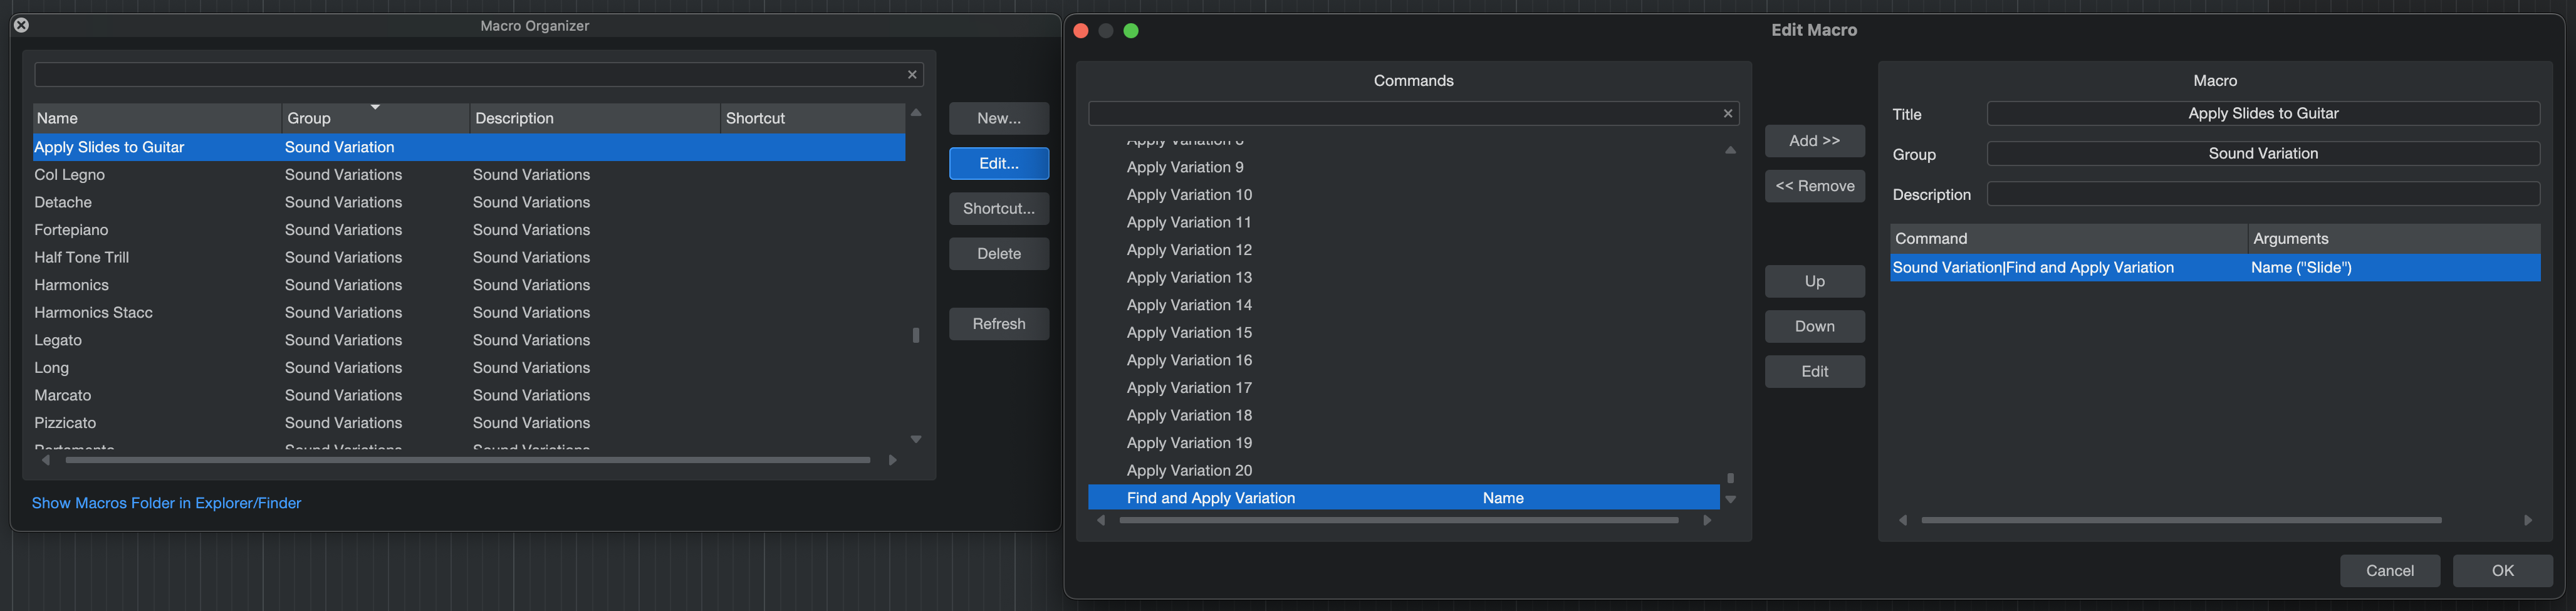The height and width of the screenshot is (611, 2576).
Task: Click horizontal scrollbar under Commands list
Action: click(1398, 520)
